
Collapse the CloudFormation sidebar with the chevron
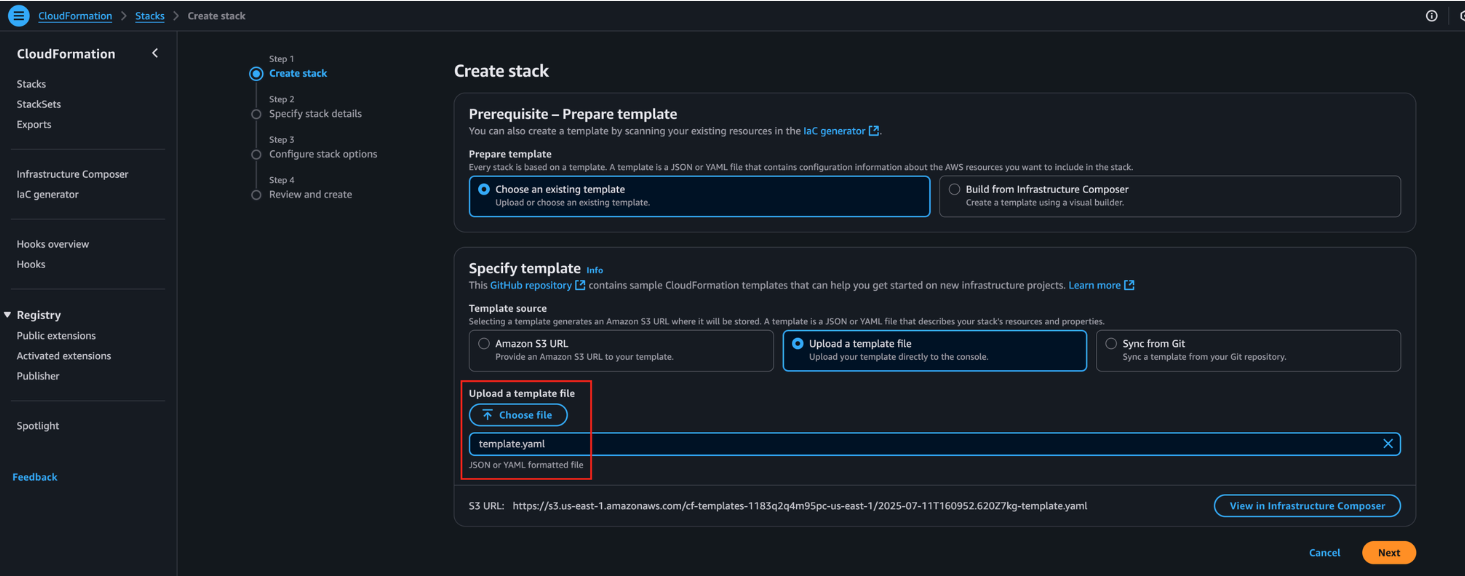coord(155,53)
